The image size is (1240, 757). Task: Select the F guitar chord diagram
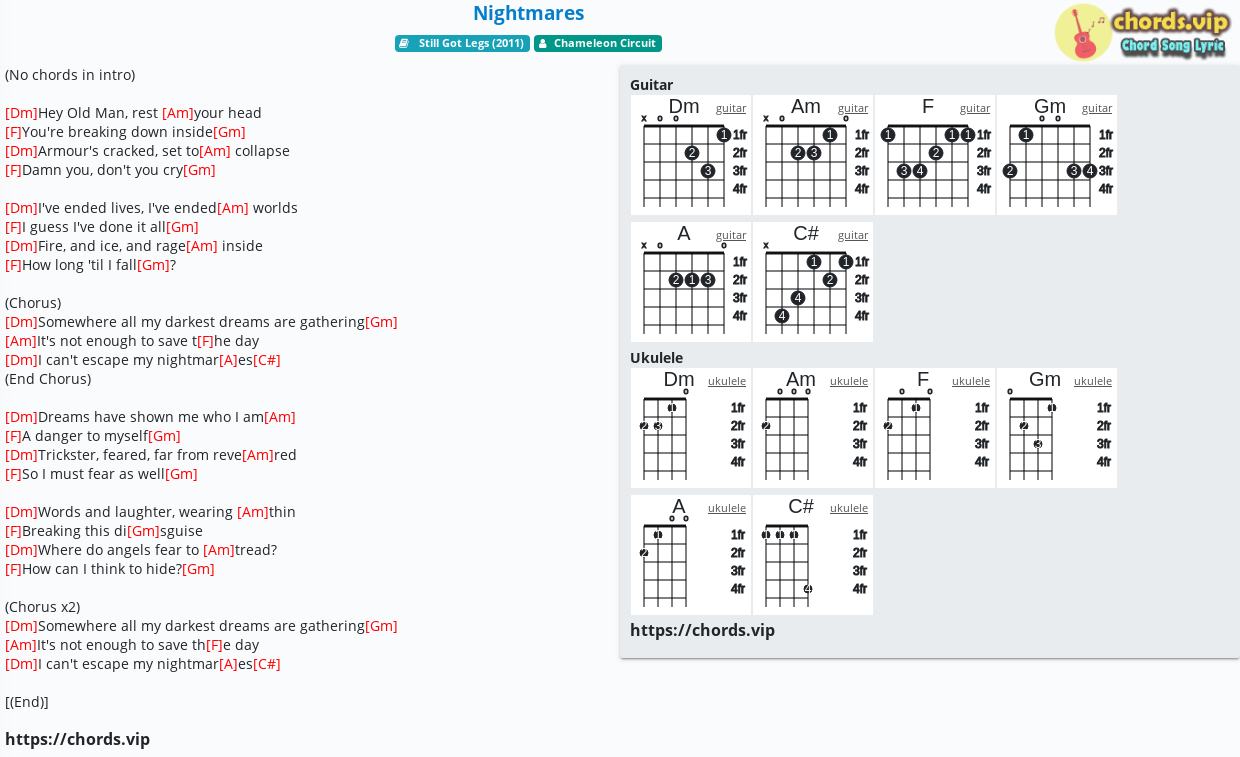click(x=935, y=155)
